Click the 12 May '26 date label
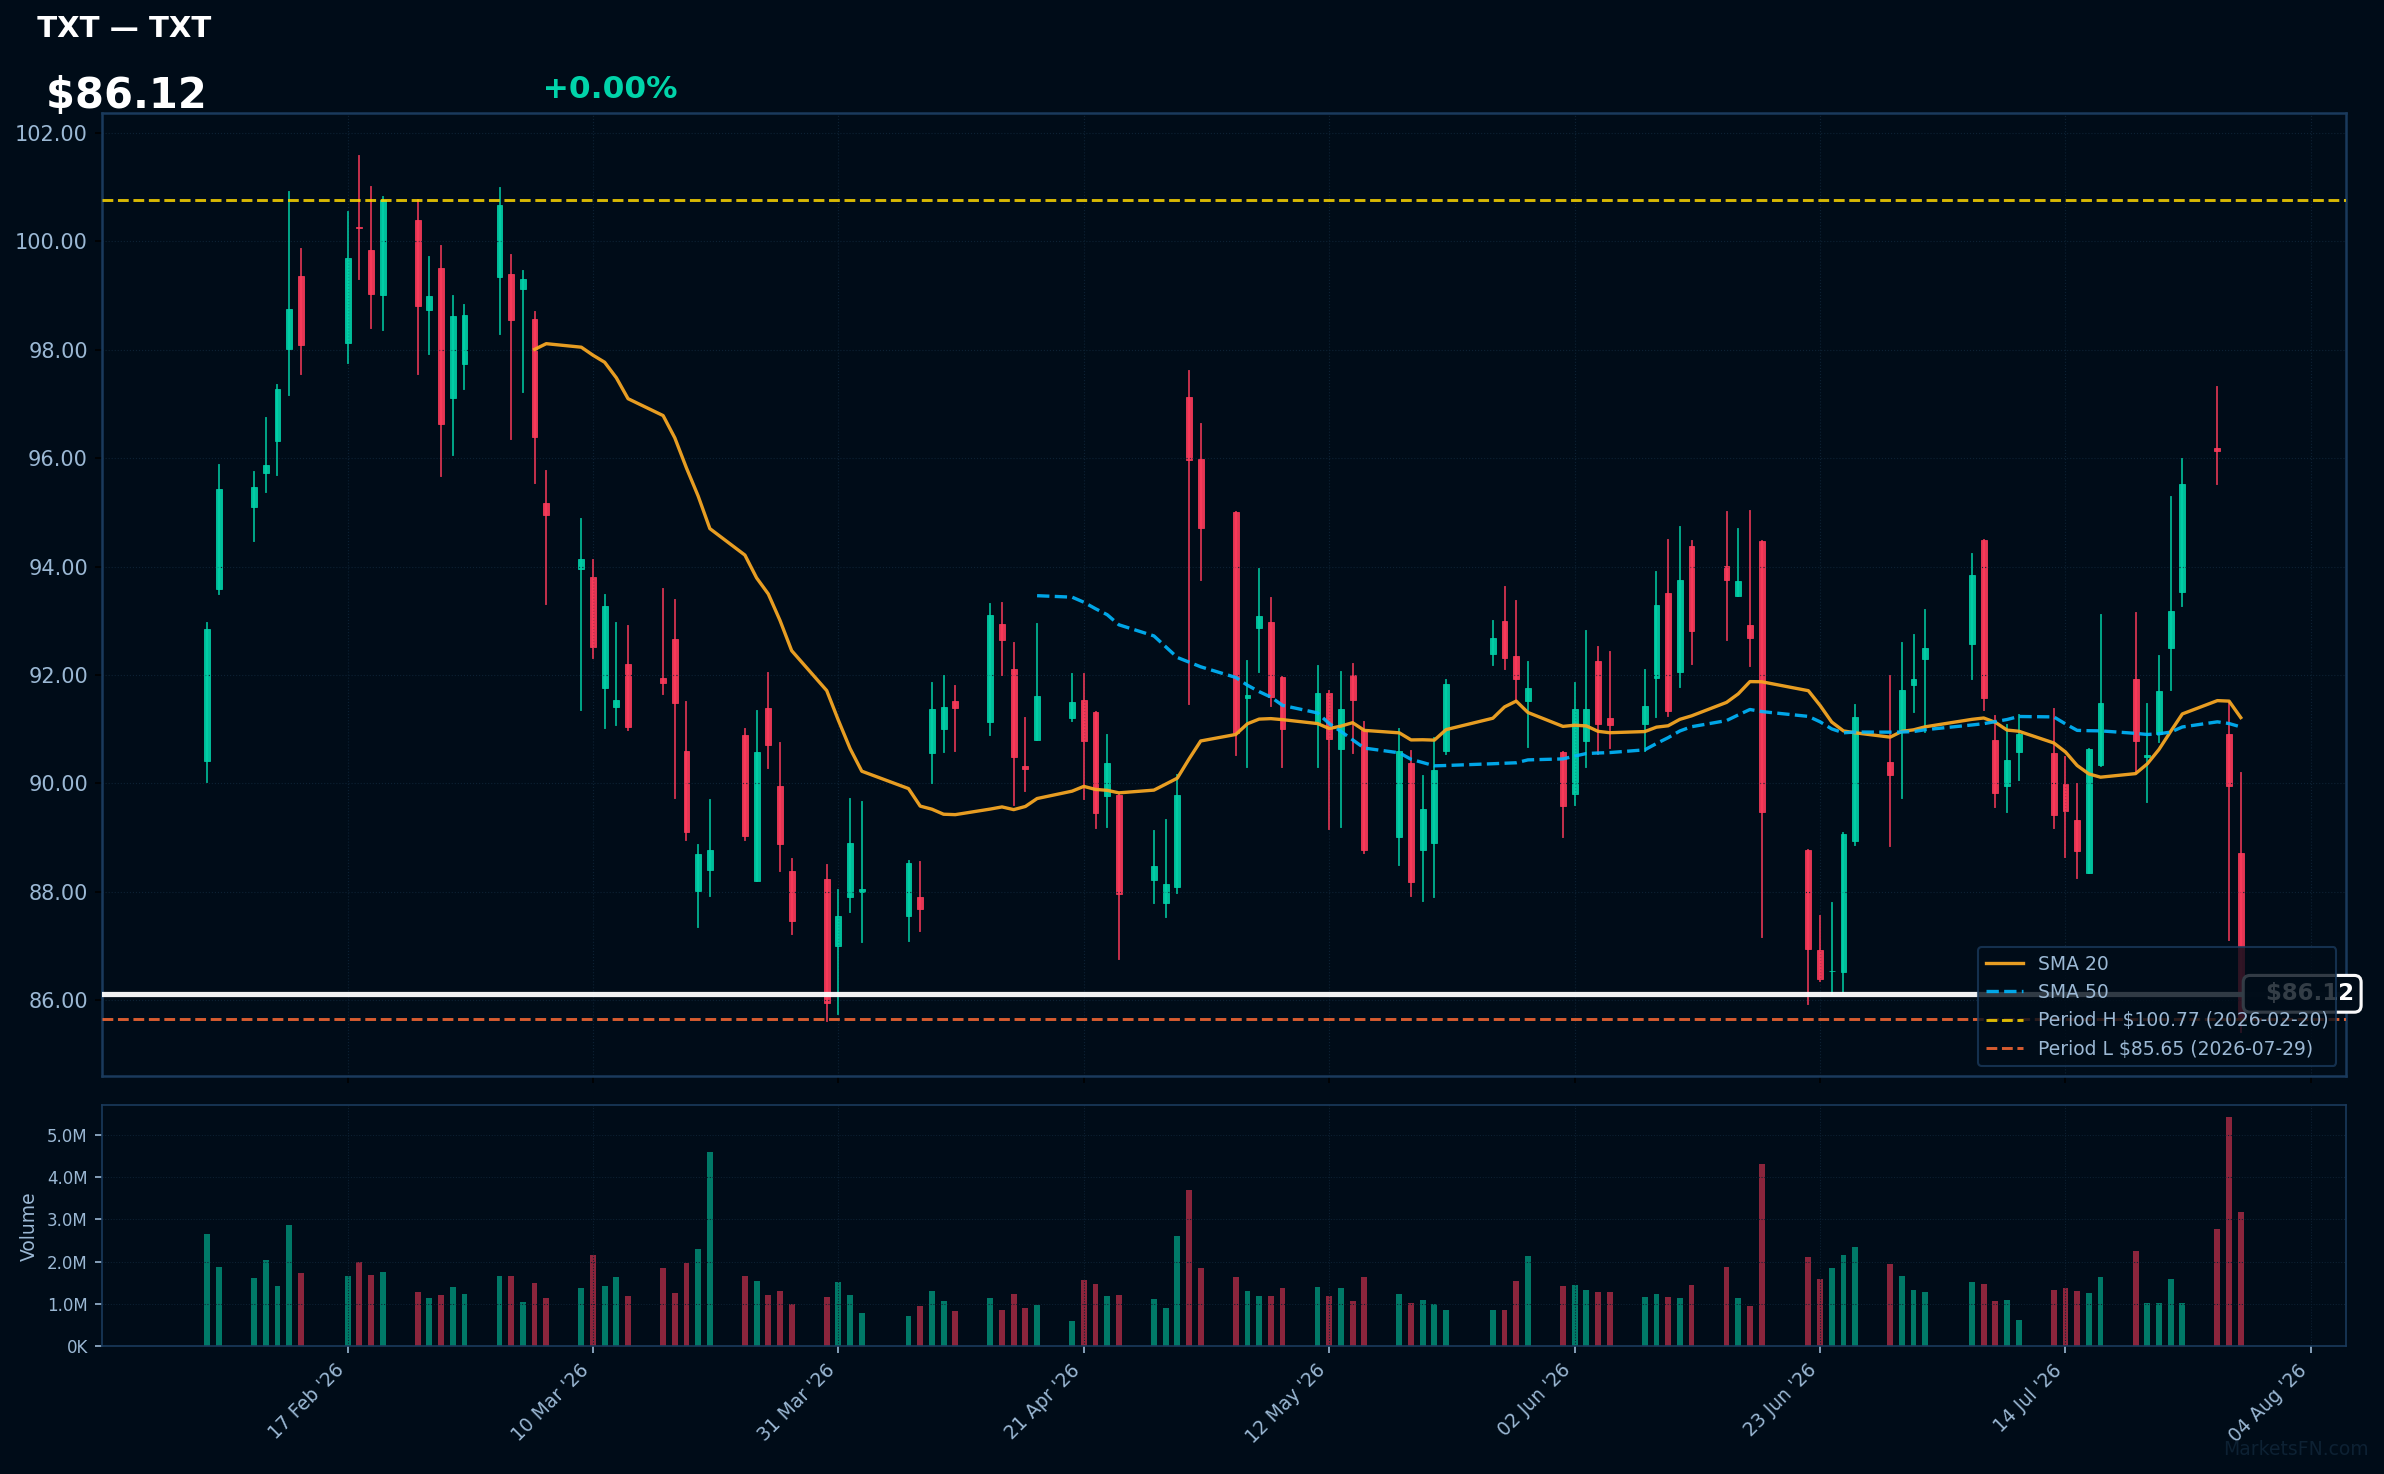Image resolution: width=2384 pixels, height=1474 pixels. (1284, 1403)
